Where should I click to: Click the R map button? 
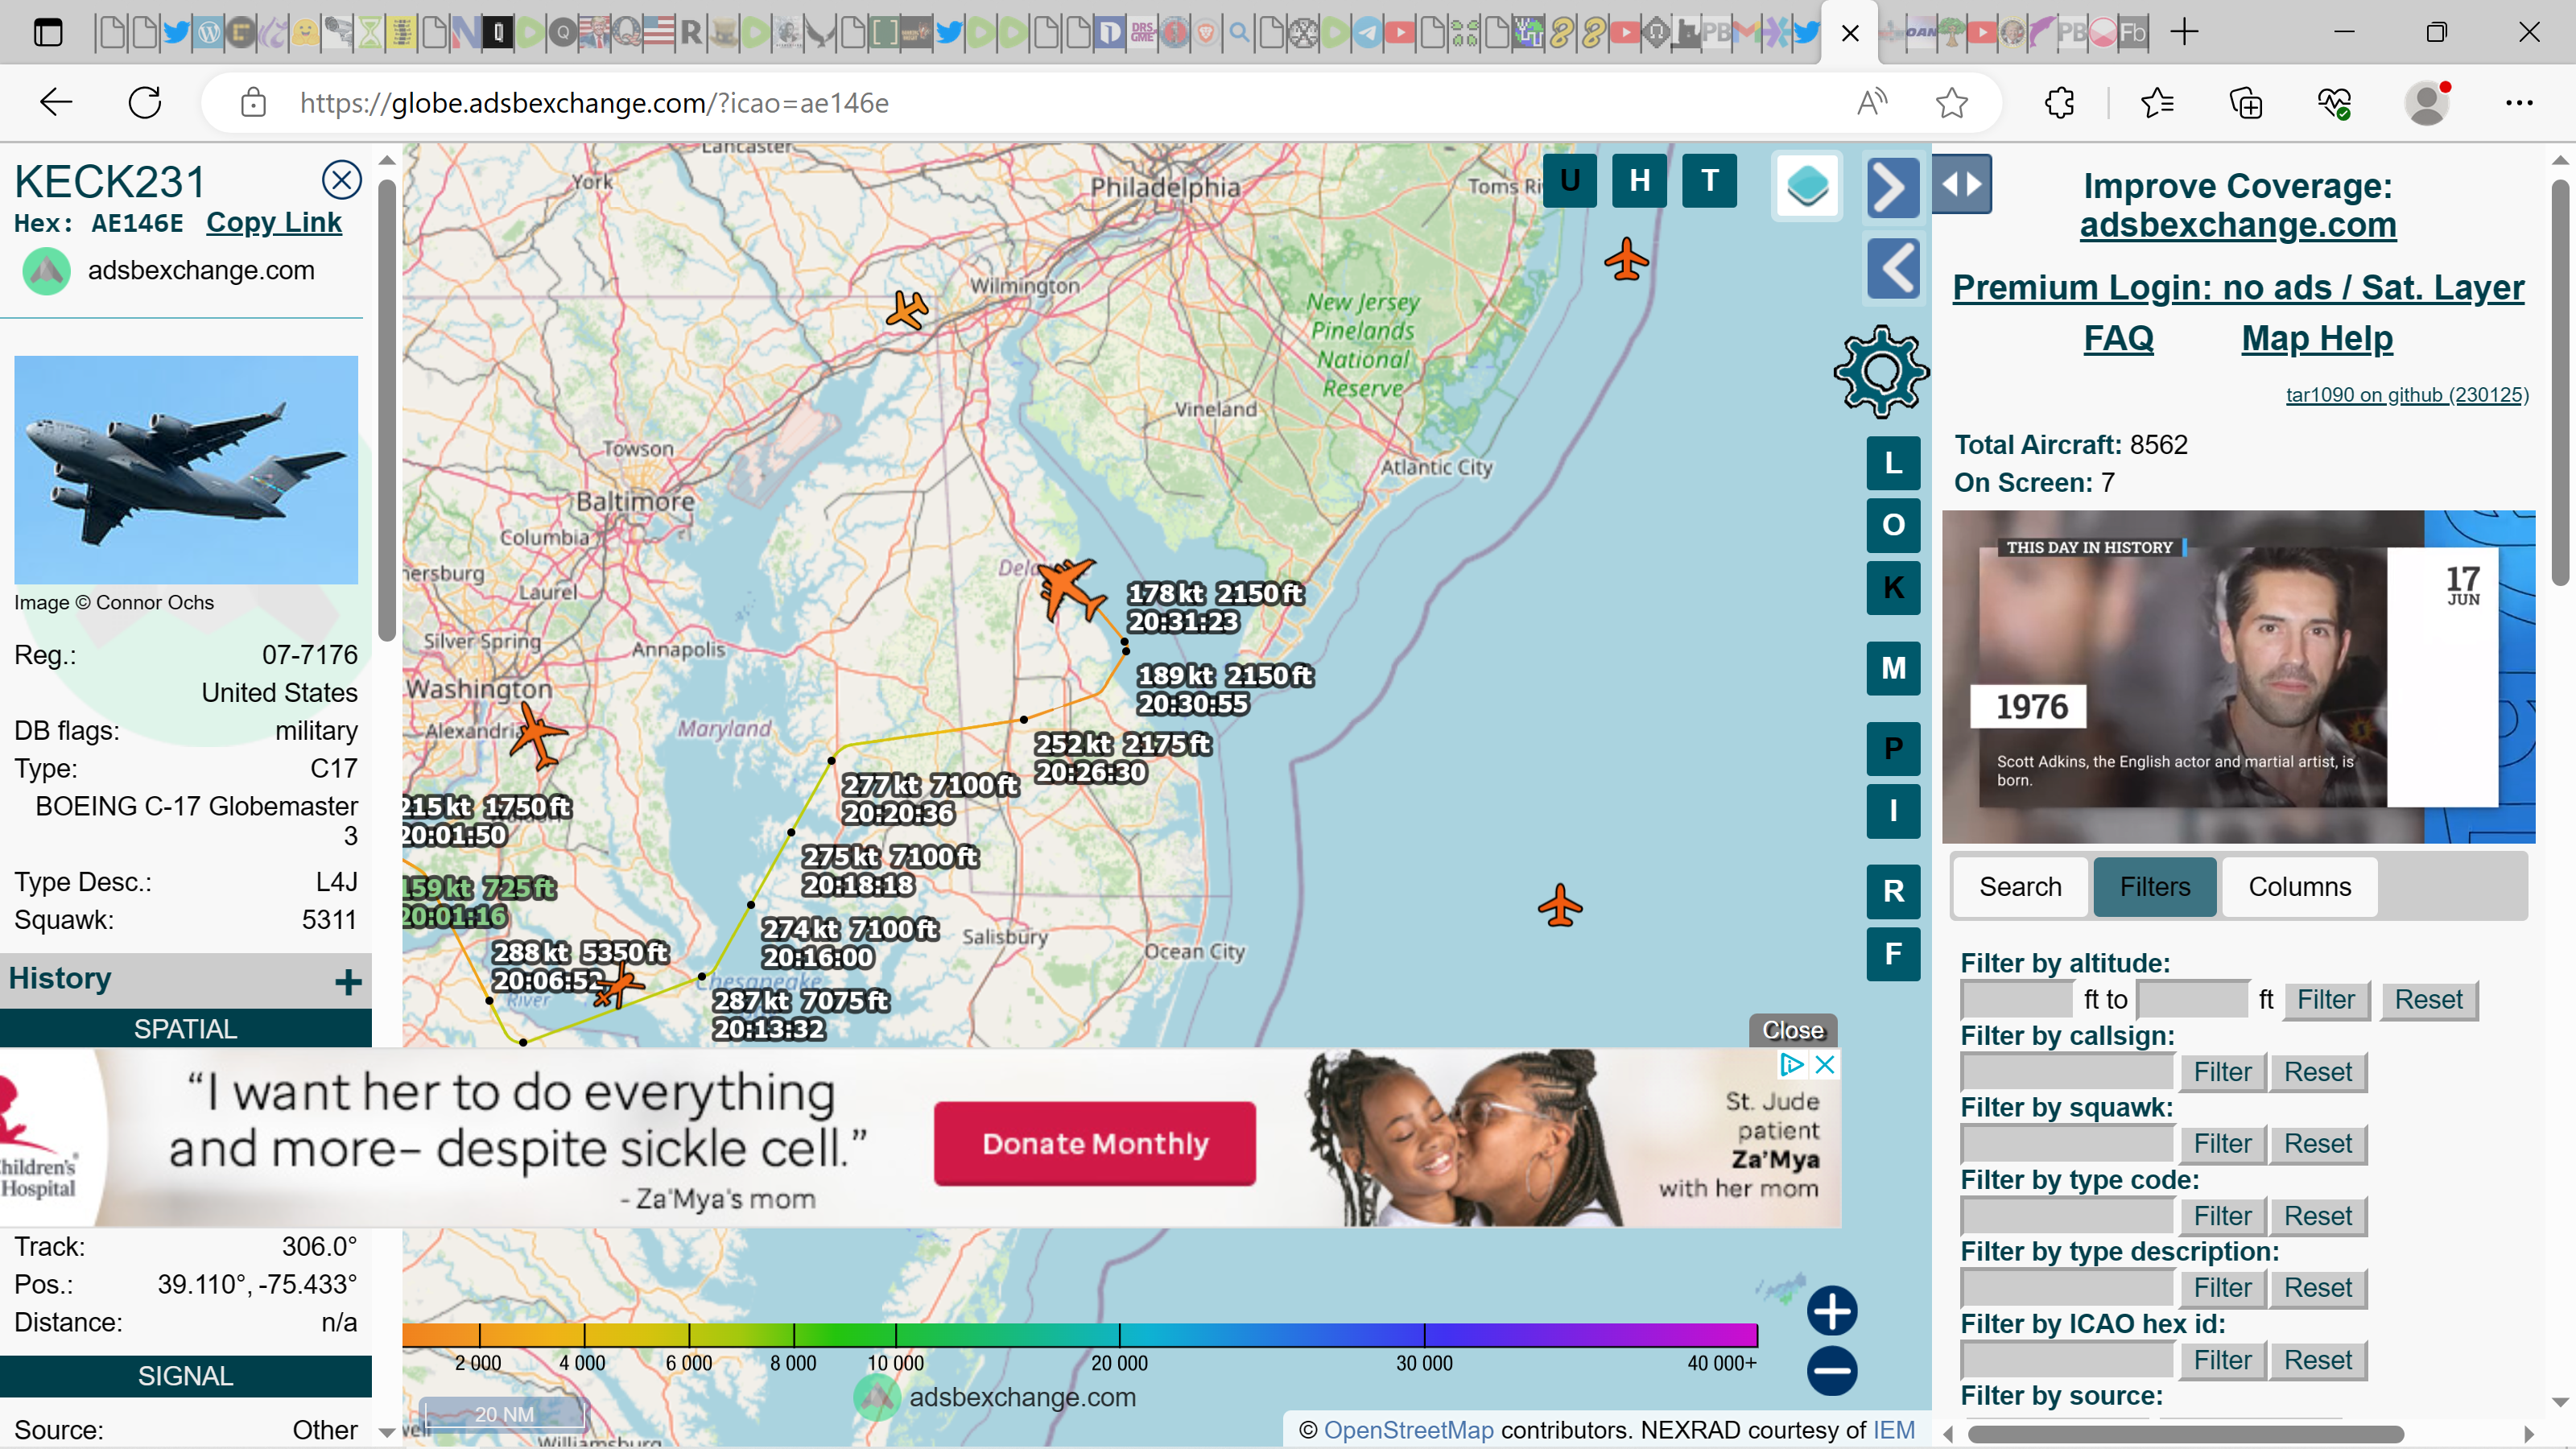(1893, 891)
